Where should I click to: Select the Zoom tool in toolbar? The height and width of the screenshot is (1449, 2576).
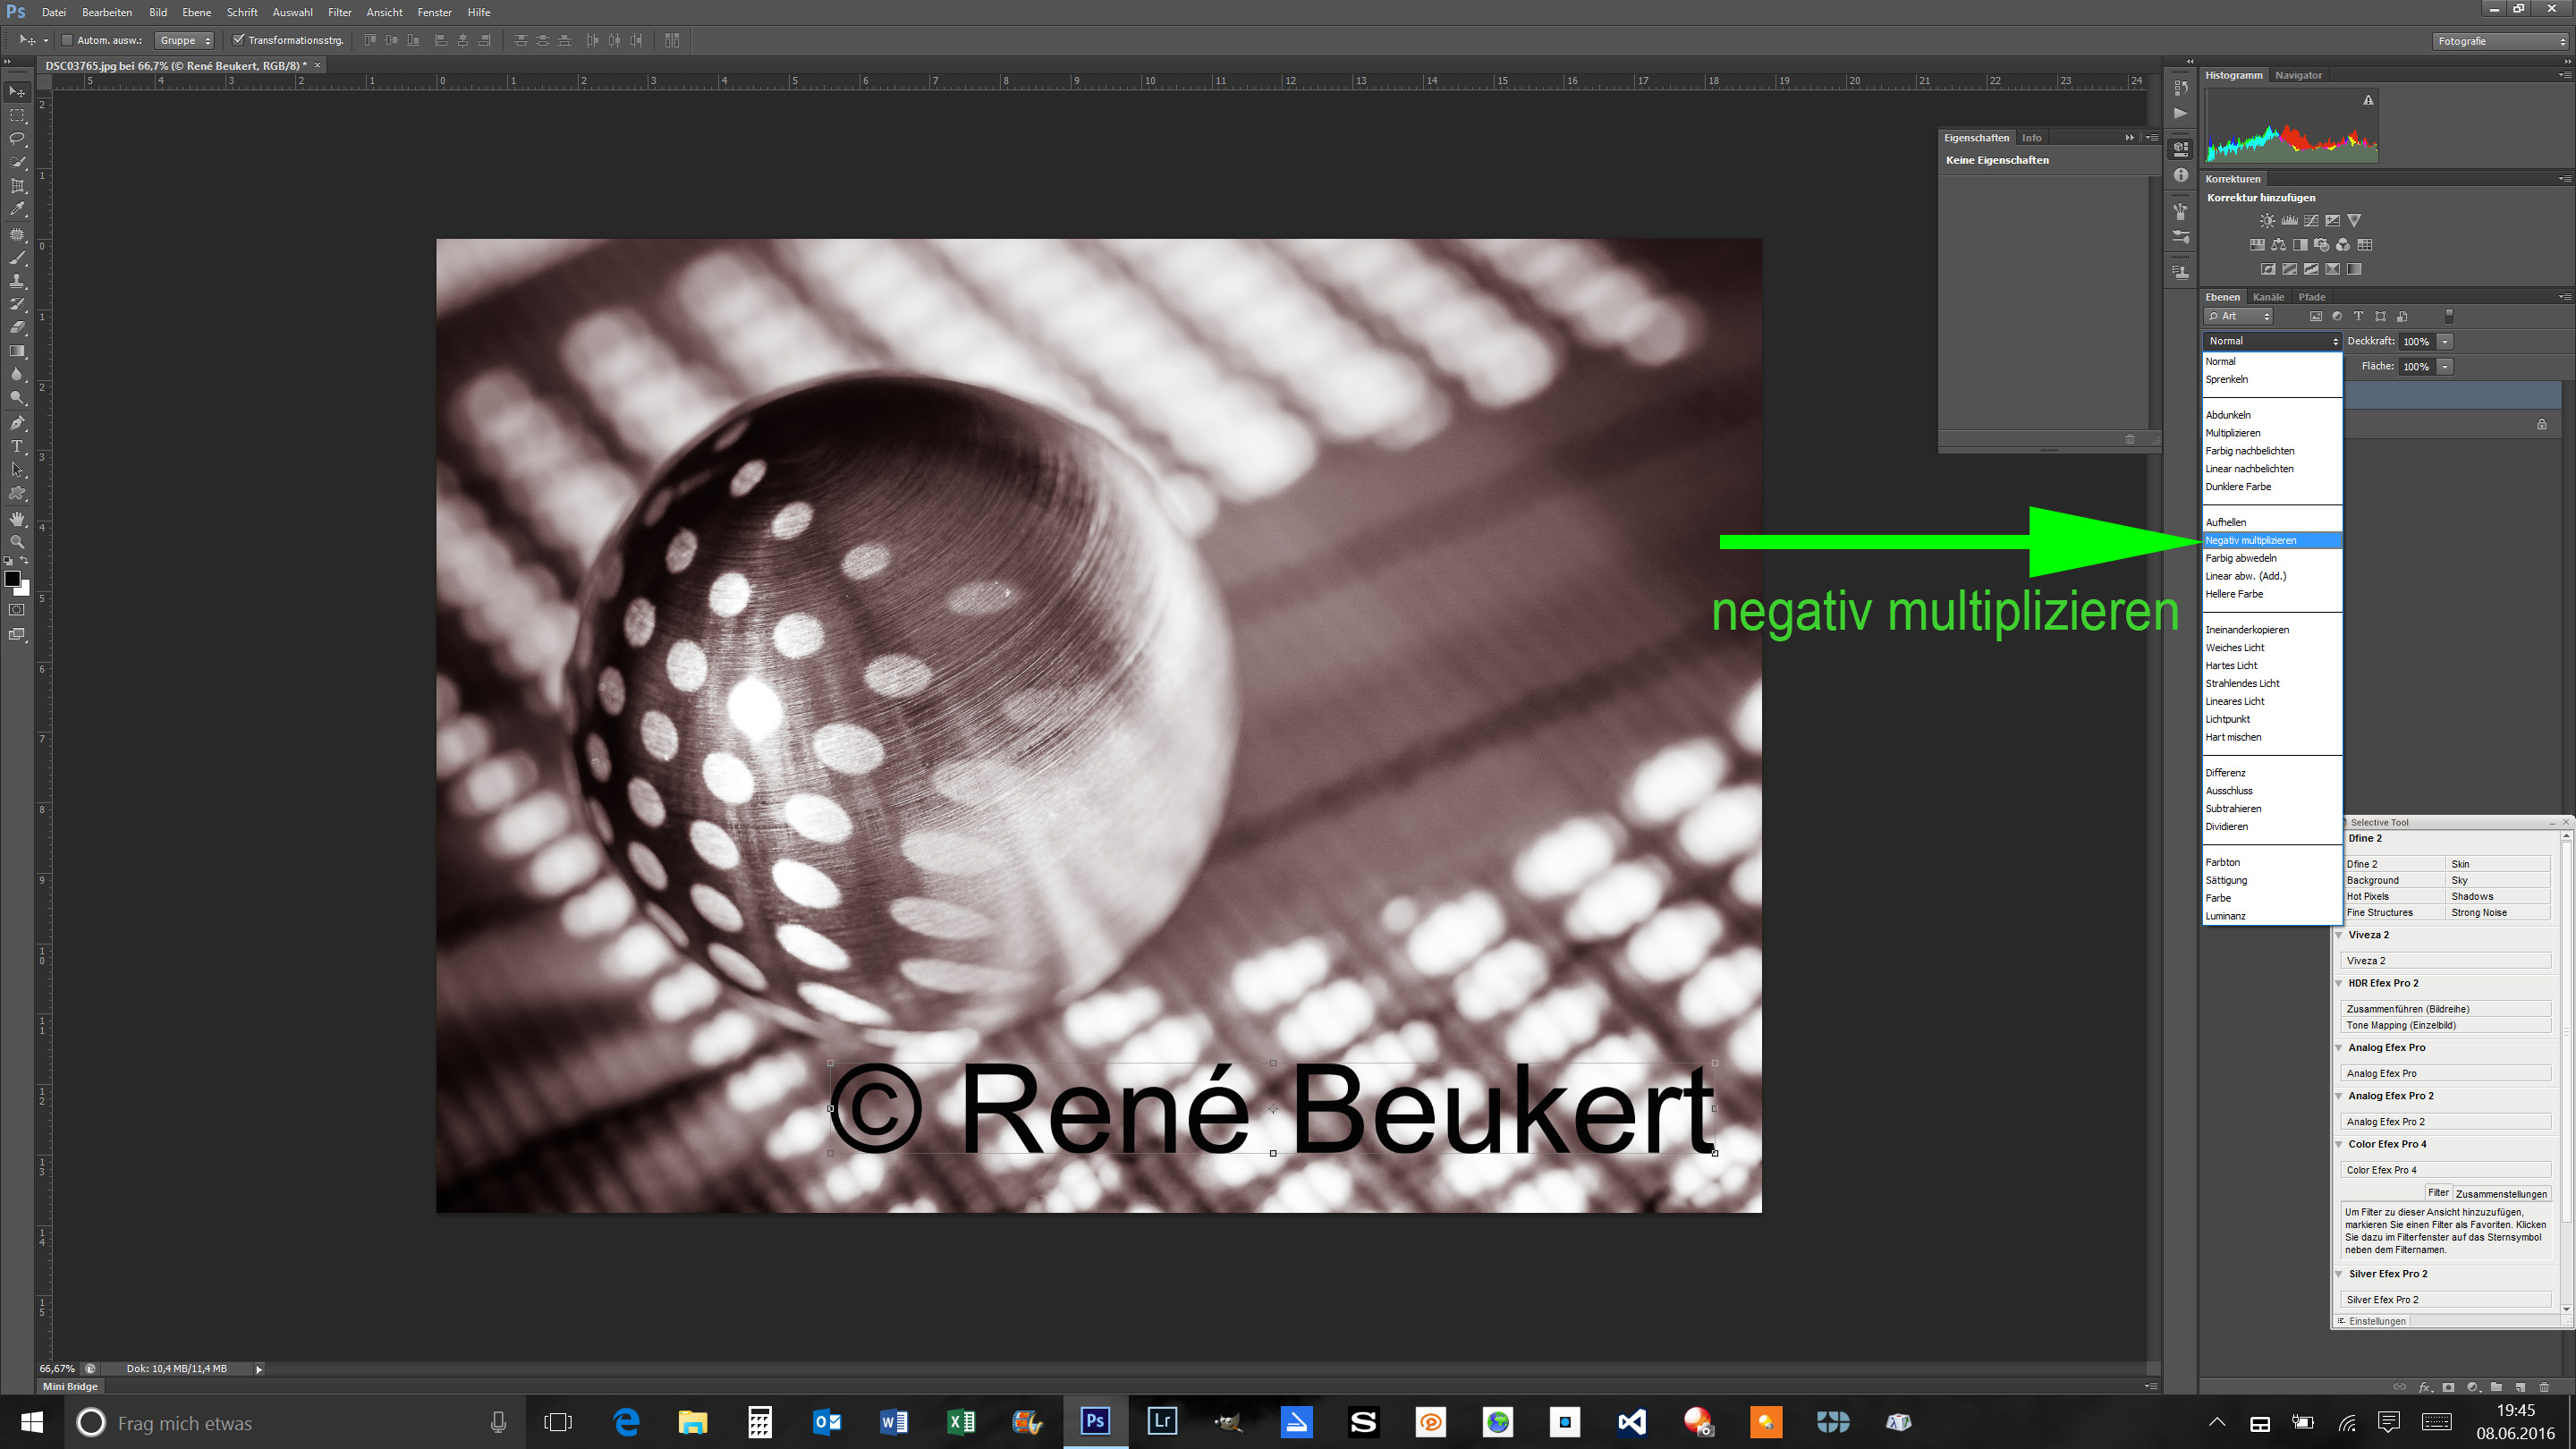(17, 542)
